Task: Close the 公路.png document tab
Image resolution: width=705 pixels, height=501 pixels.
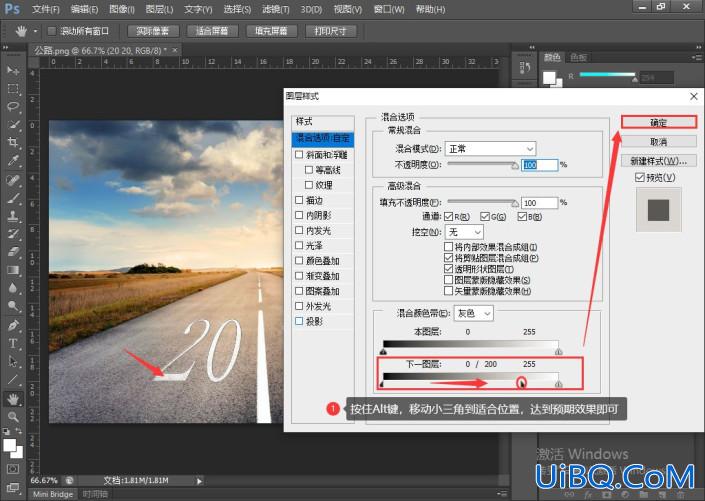Action: tap(175, 50)
